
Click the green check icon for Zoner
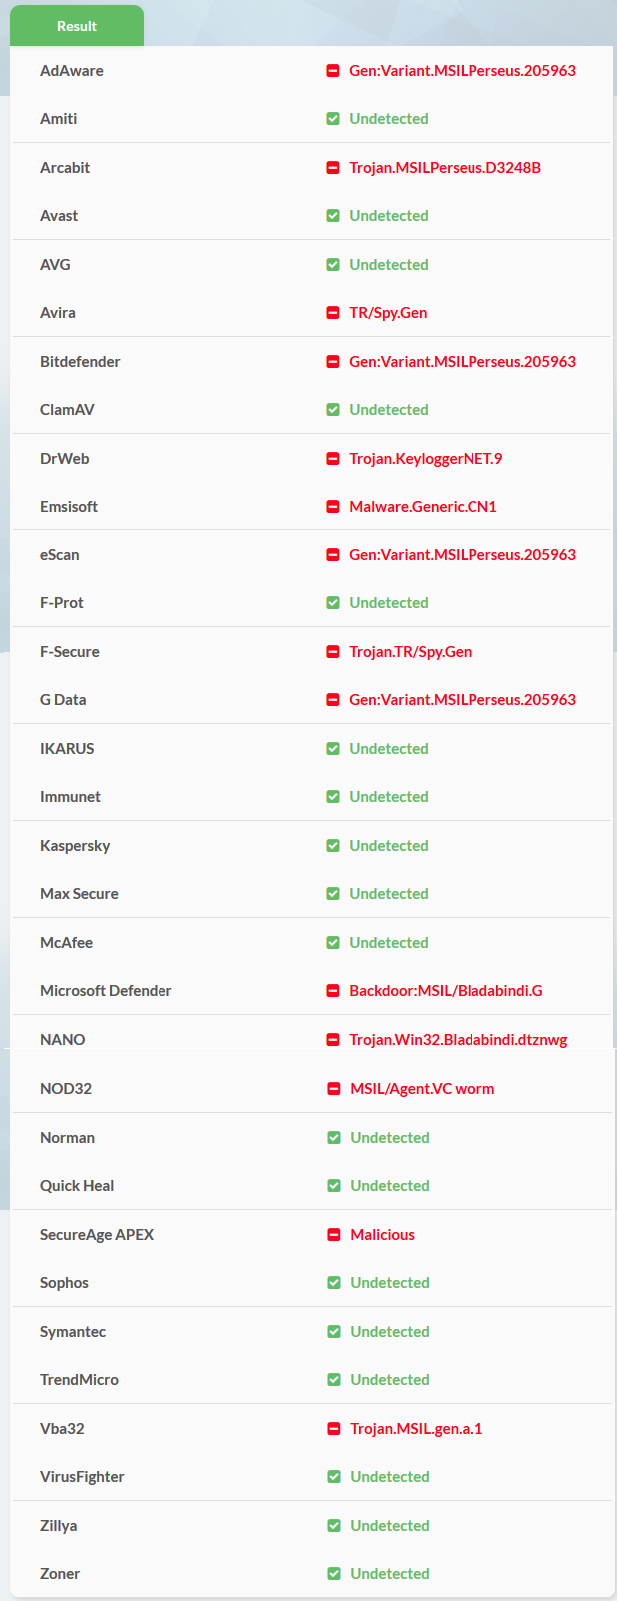pos(334,1574)
